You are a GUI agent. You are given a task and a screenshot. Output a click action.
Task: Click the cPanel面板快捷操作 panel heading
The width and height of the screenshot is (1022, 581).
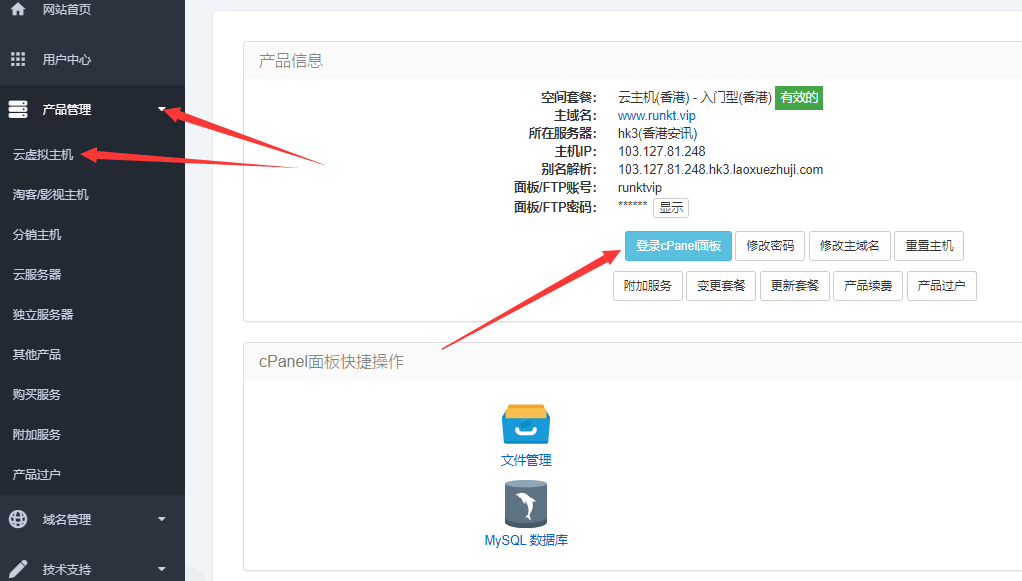331,362
